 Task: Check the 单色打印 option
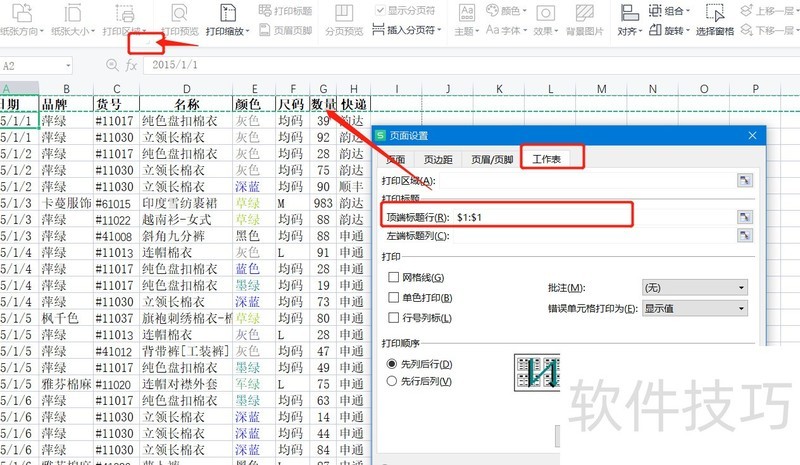click(394, 297)
